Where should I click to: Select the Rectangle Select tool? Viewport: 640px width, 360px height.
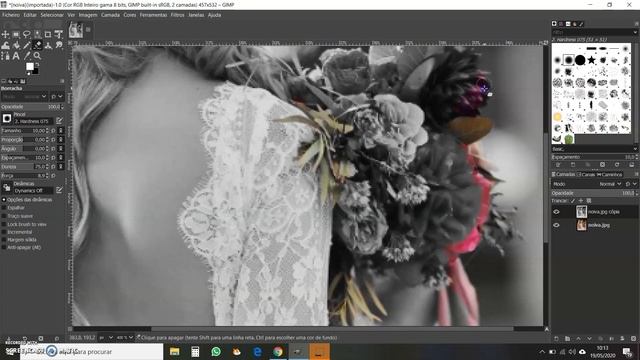point(16,34)
